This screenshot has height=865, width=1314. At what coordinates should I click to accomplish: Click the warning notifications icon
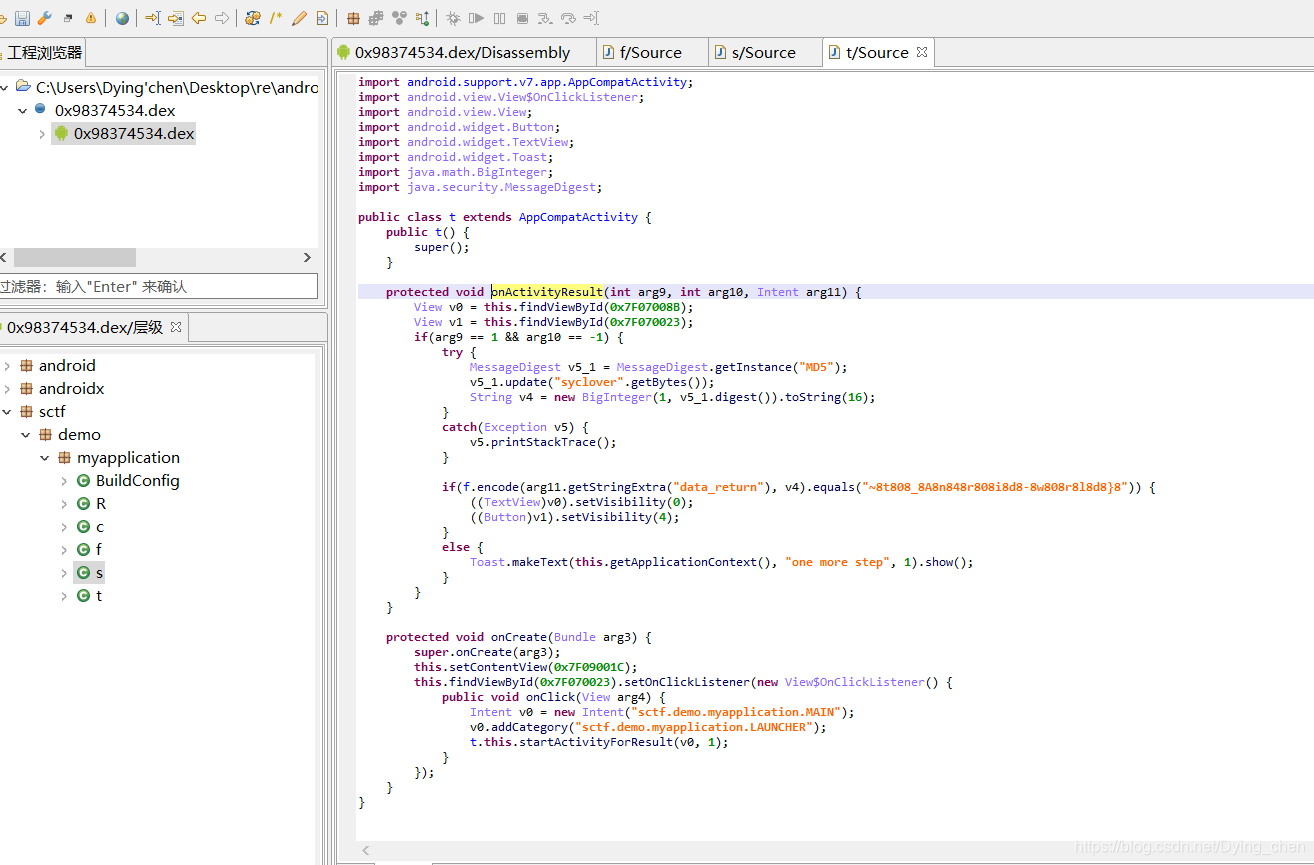click(x=91, y=18)
